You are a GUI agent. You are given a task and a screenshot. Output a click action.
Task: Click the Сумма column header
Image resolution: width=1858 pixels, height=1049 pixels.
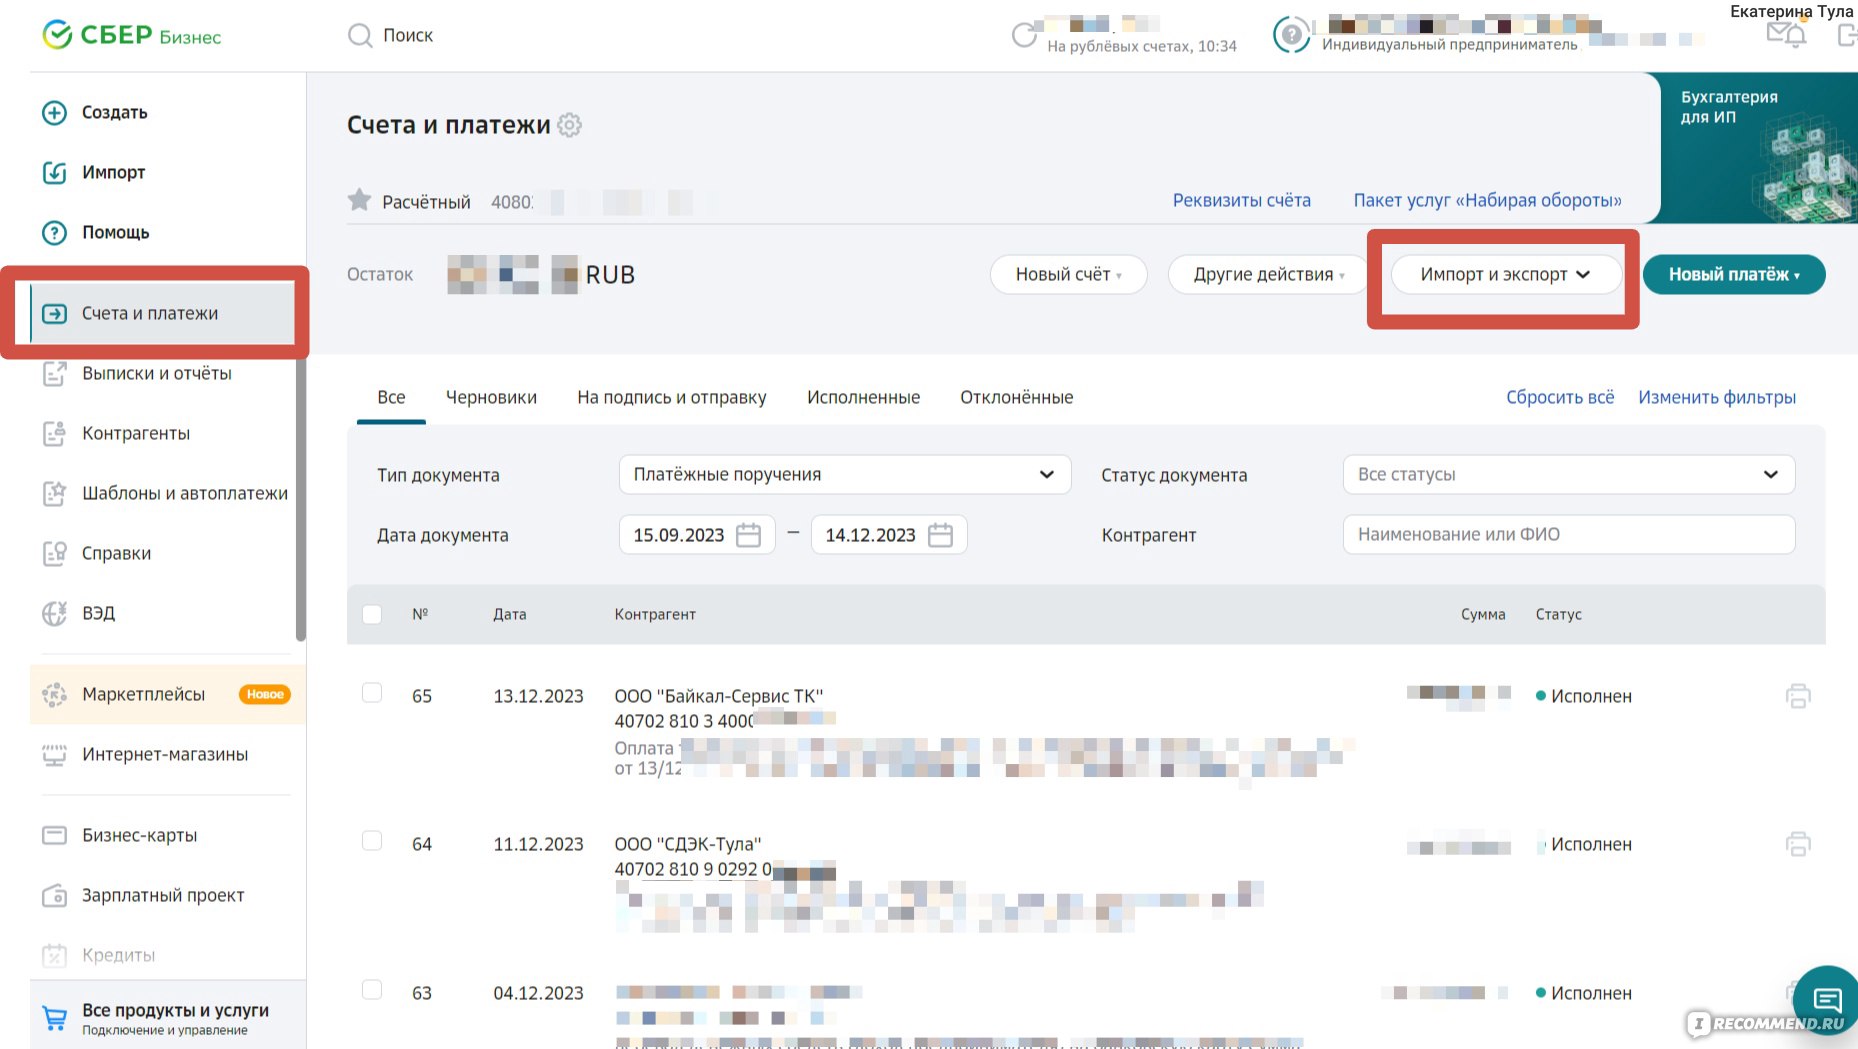click(x=1483, y=614)
